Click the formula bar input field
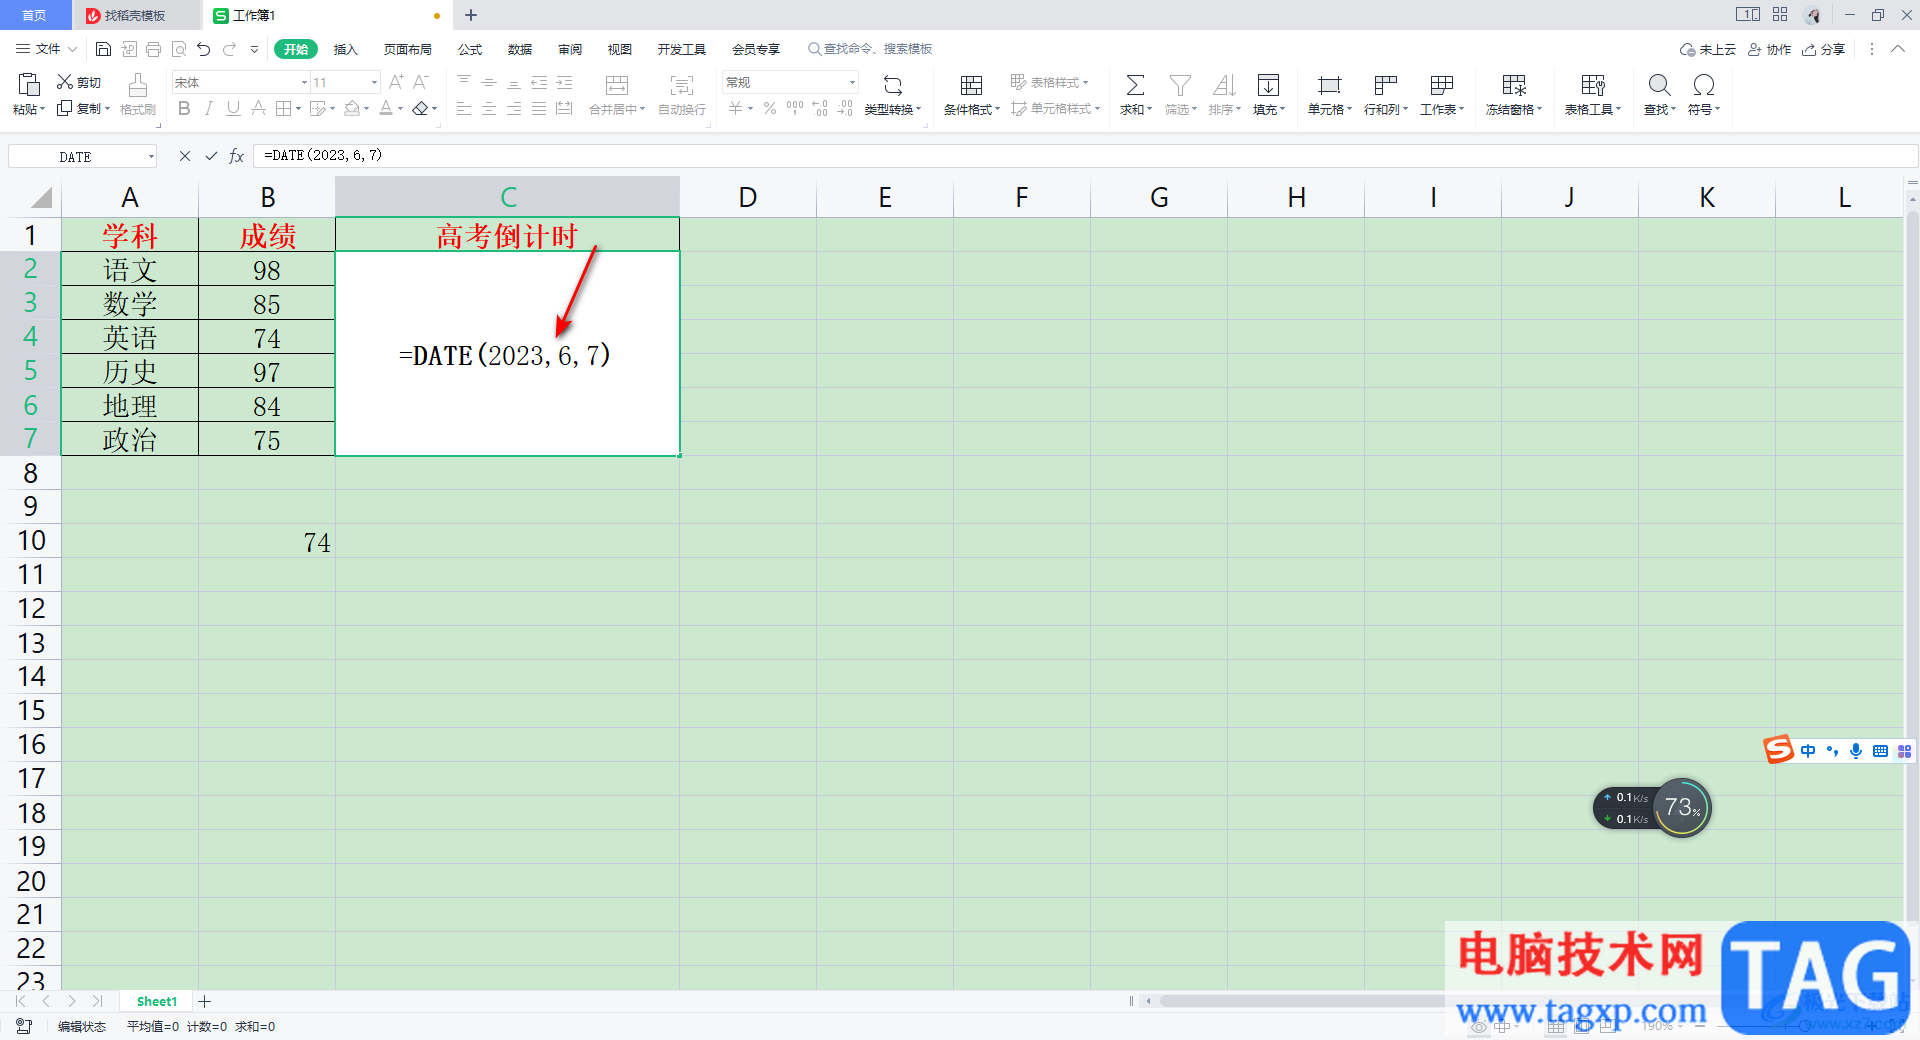1920x1040 pixels. coord(1084,156)
